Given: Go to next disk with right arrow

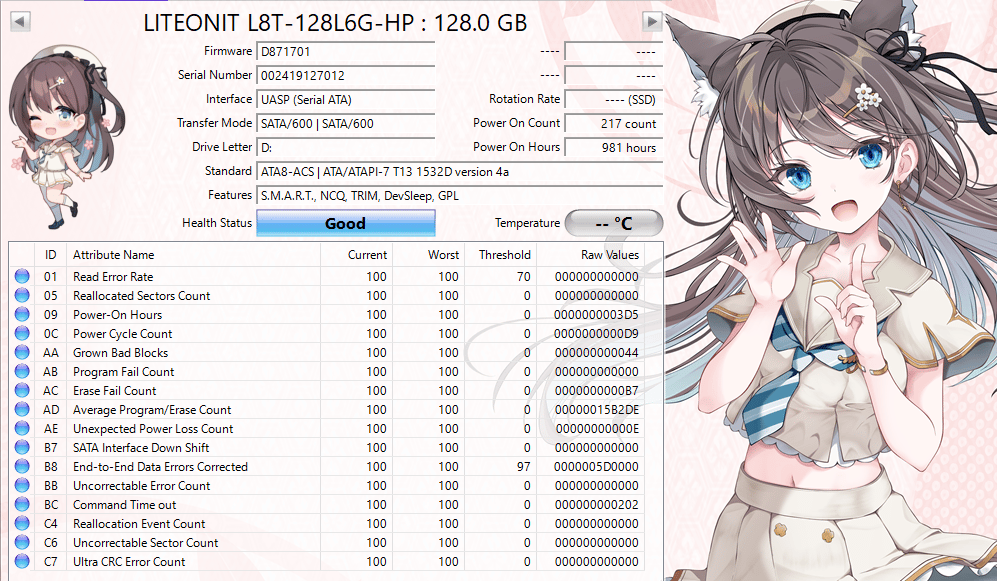Looking at the screenshot, I should pos(652,22).
